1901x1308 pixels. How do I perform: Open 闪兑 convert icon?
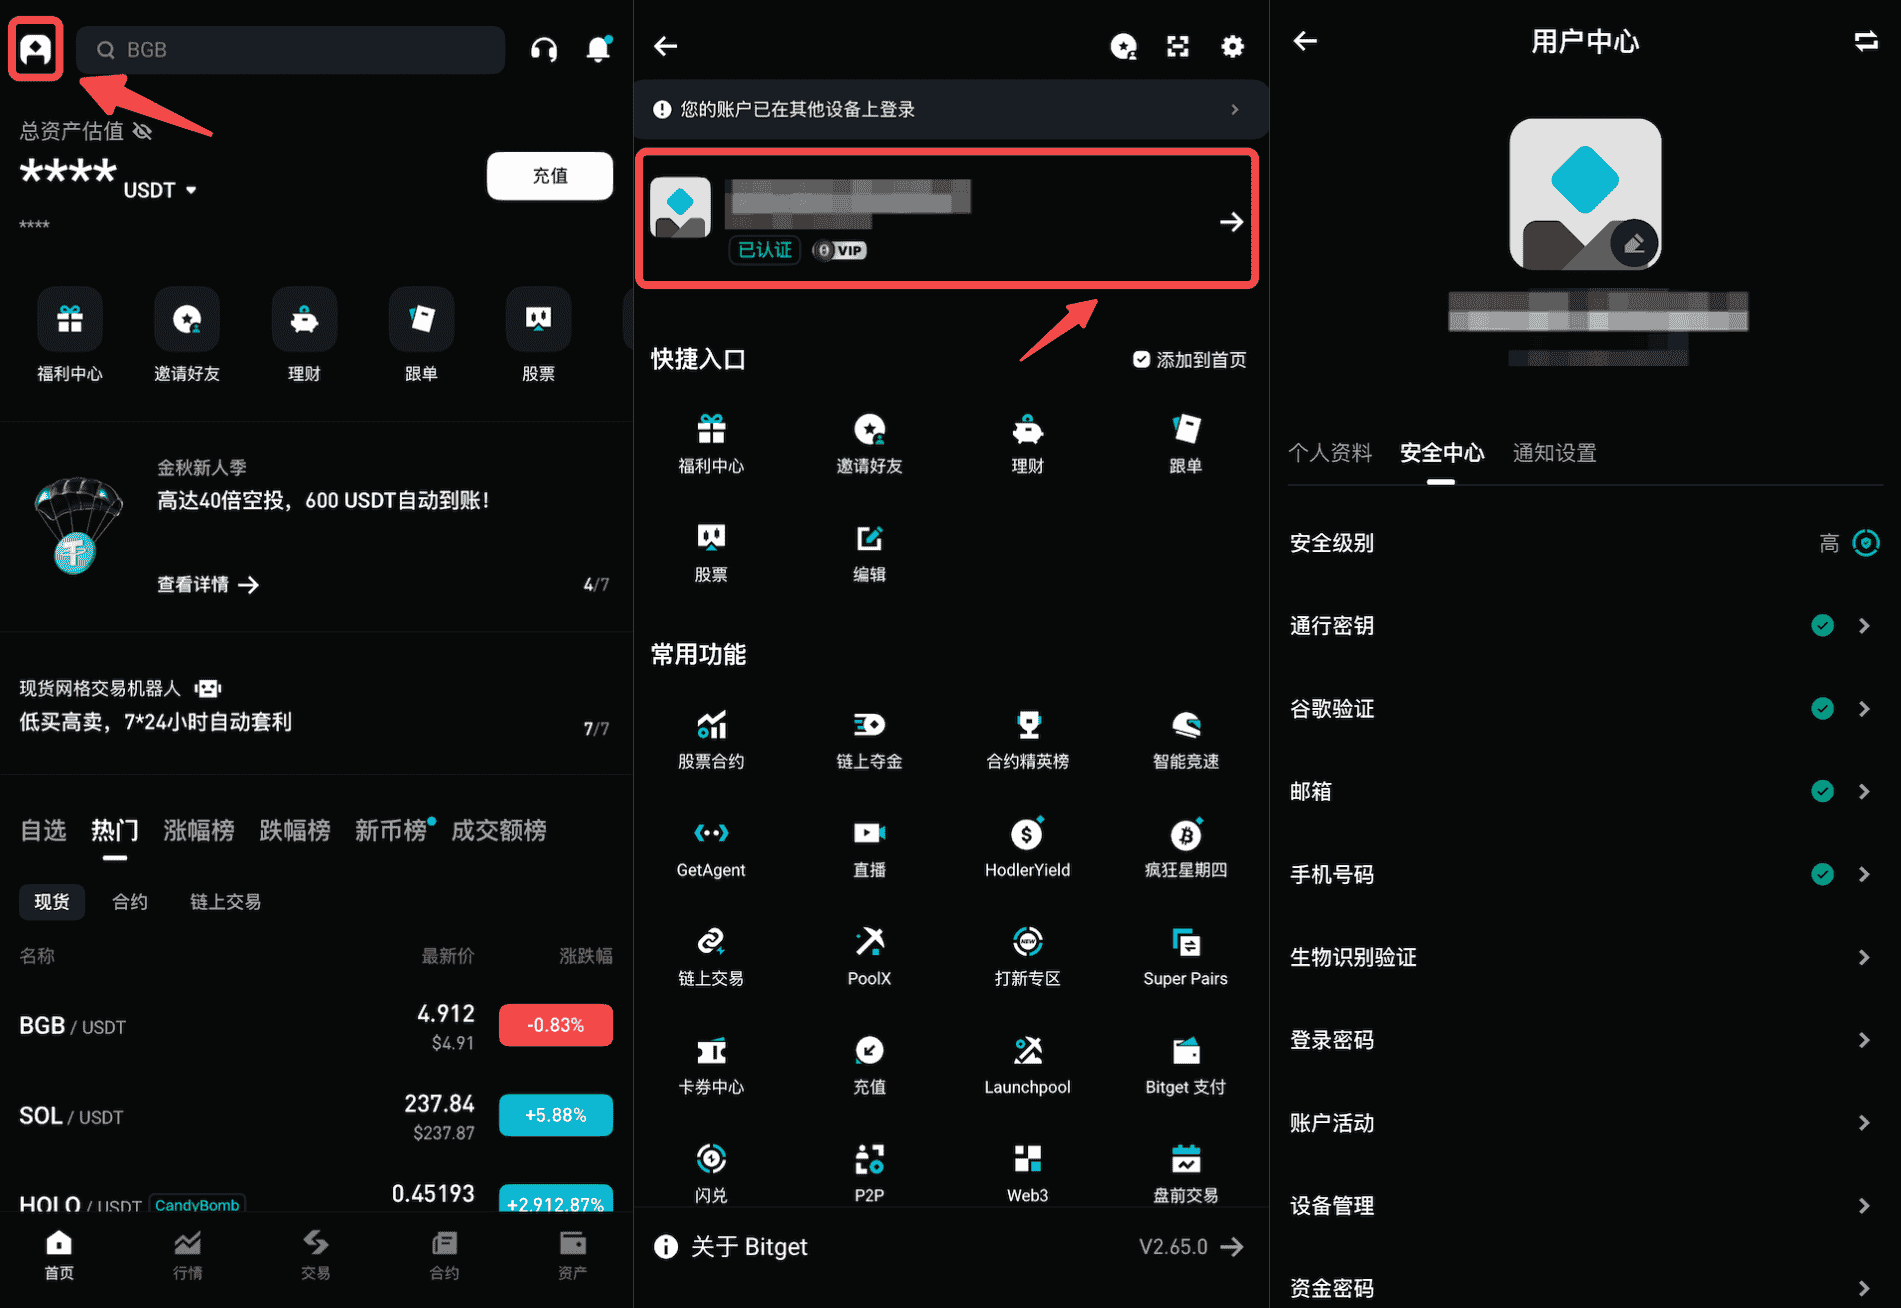click(x=711, y=1158)
